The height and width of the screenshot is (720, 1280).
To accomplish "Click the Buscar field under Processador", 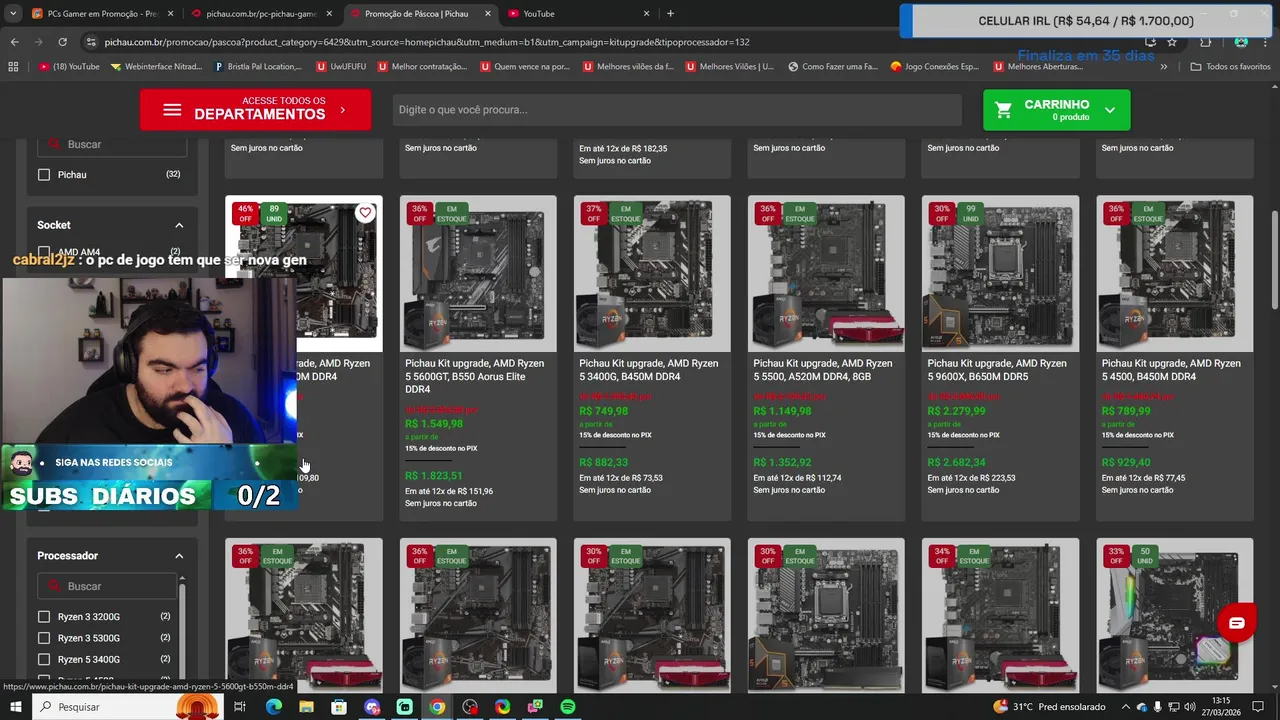I will click(x=108, y=586).
